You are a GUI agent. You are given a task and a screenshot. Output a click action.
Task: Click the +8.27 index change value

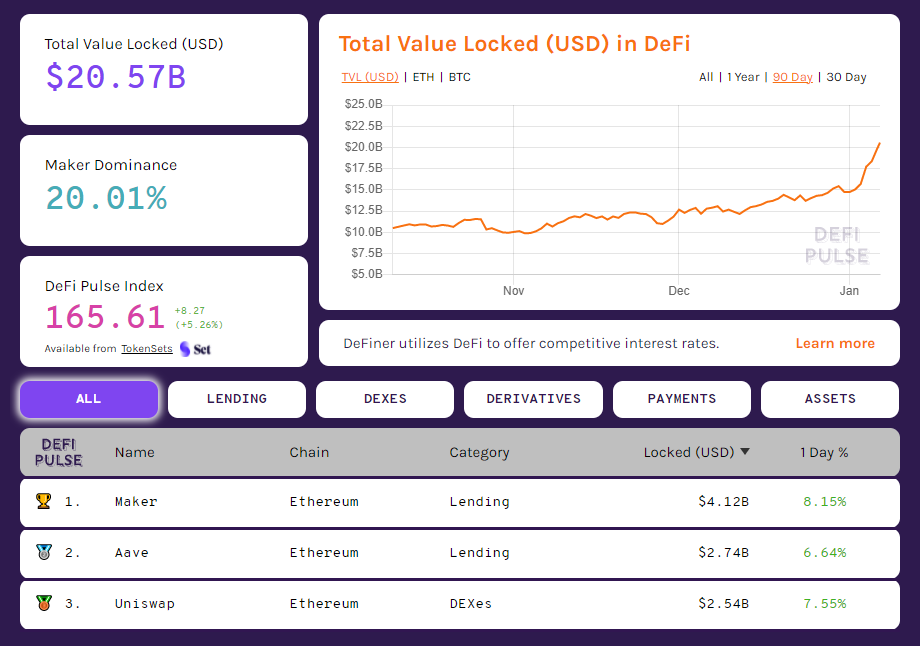coord(190,310)
